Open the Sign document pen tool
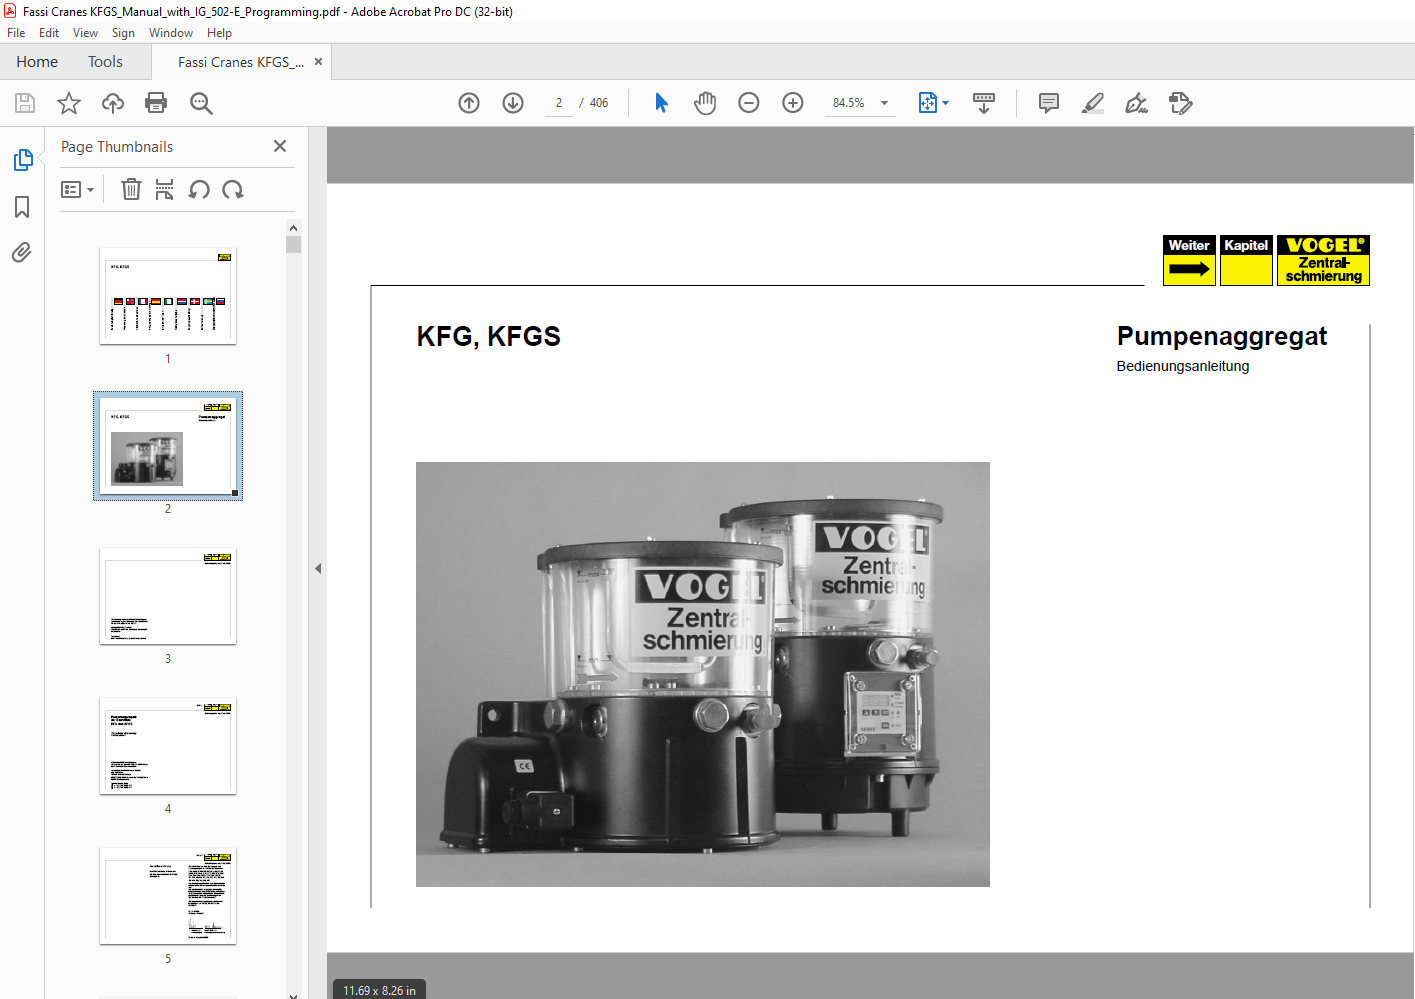Image resolution: width=1415 pixels, height=999 pixels. [x=1136, y=103]
